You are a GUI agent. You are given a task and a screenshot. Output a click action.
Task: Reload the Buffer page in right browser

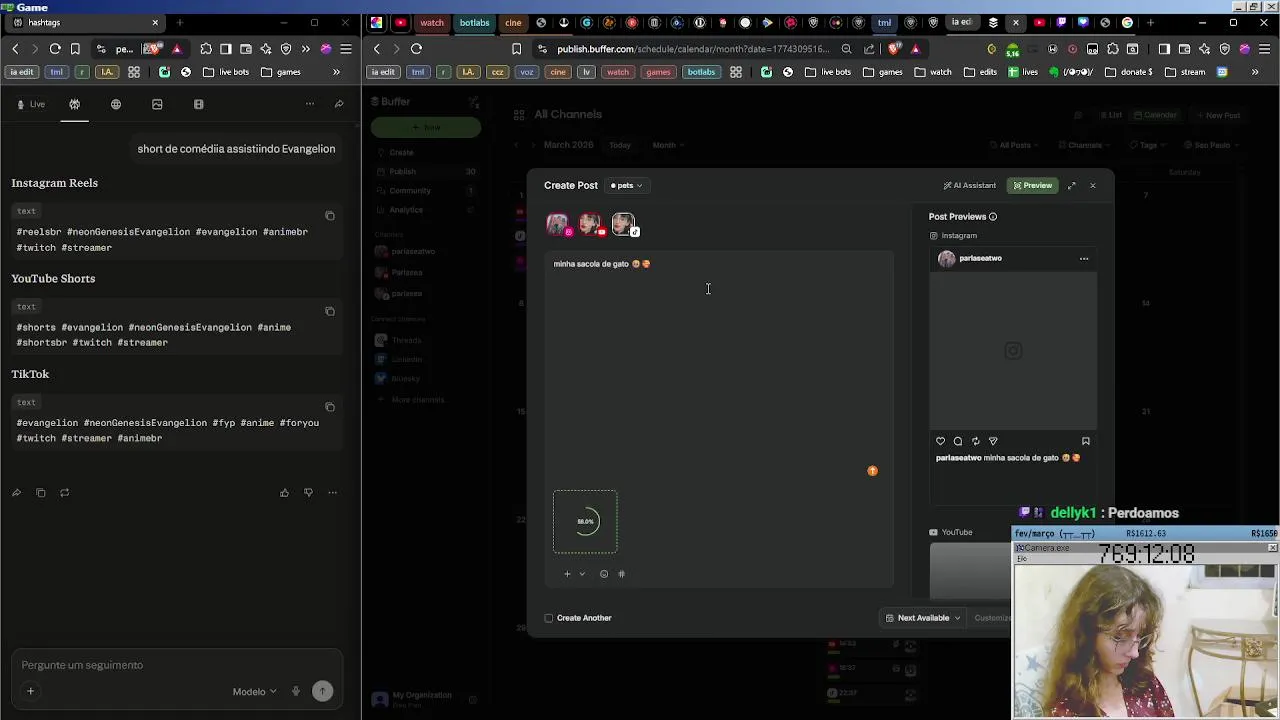pos(416,48)
